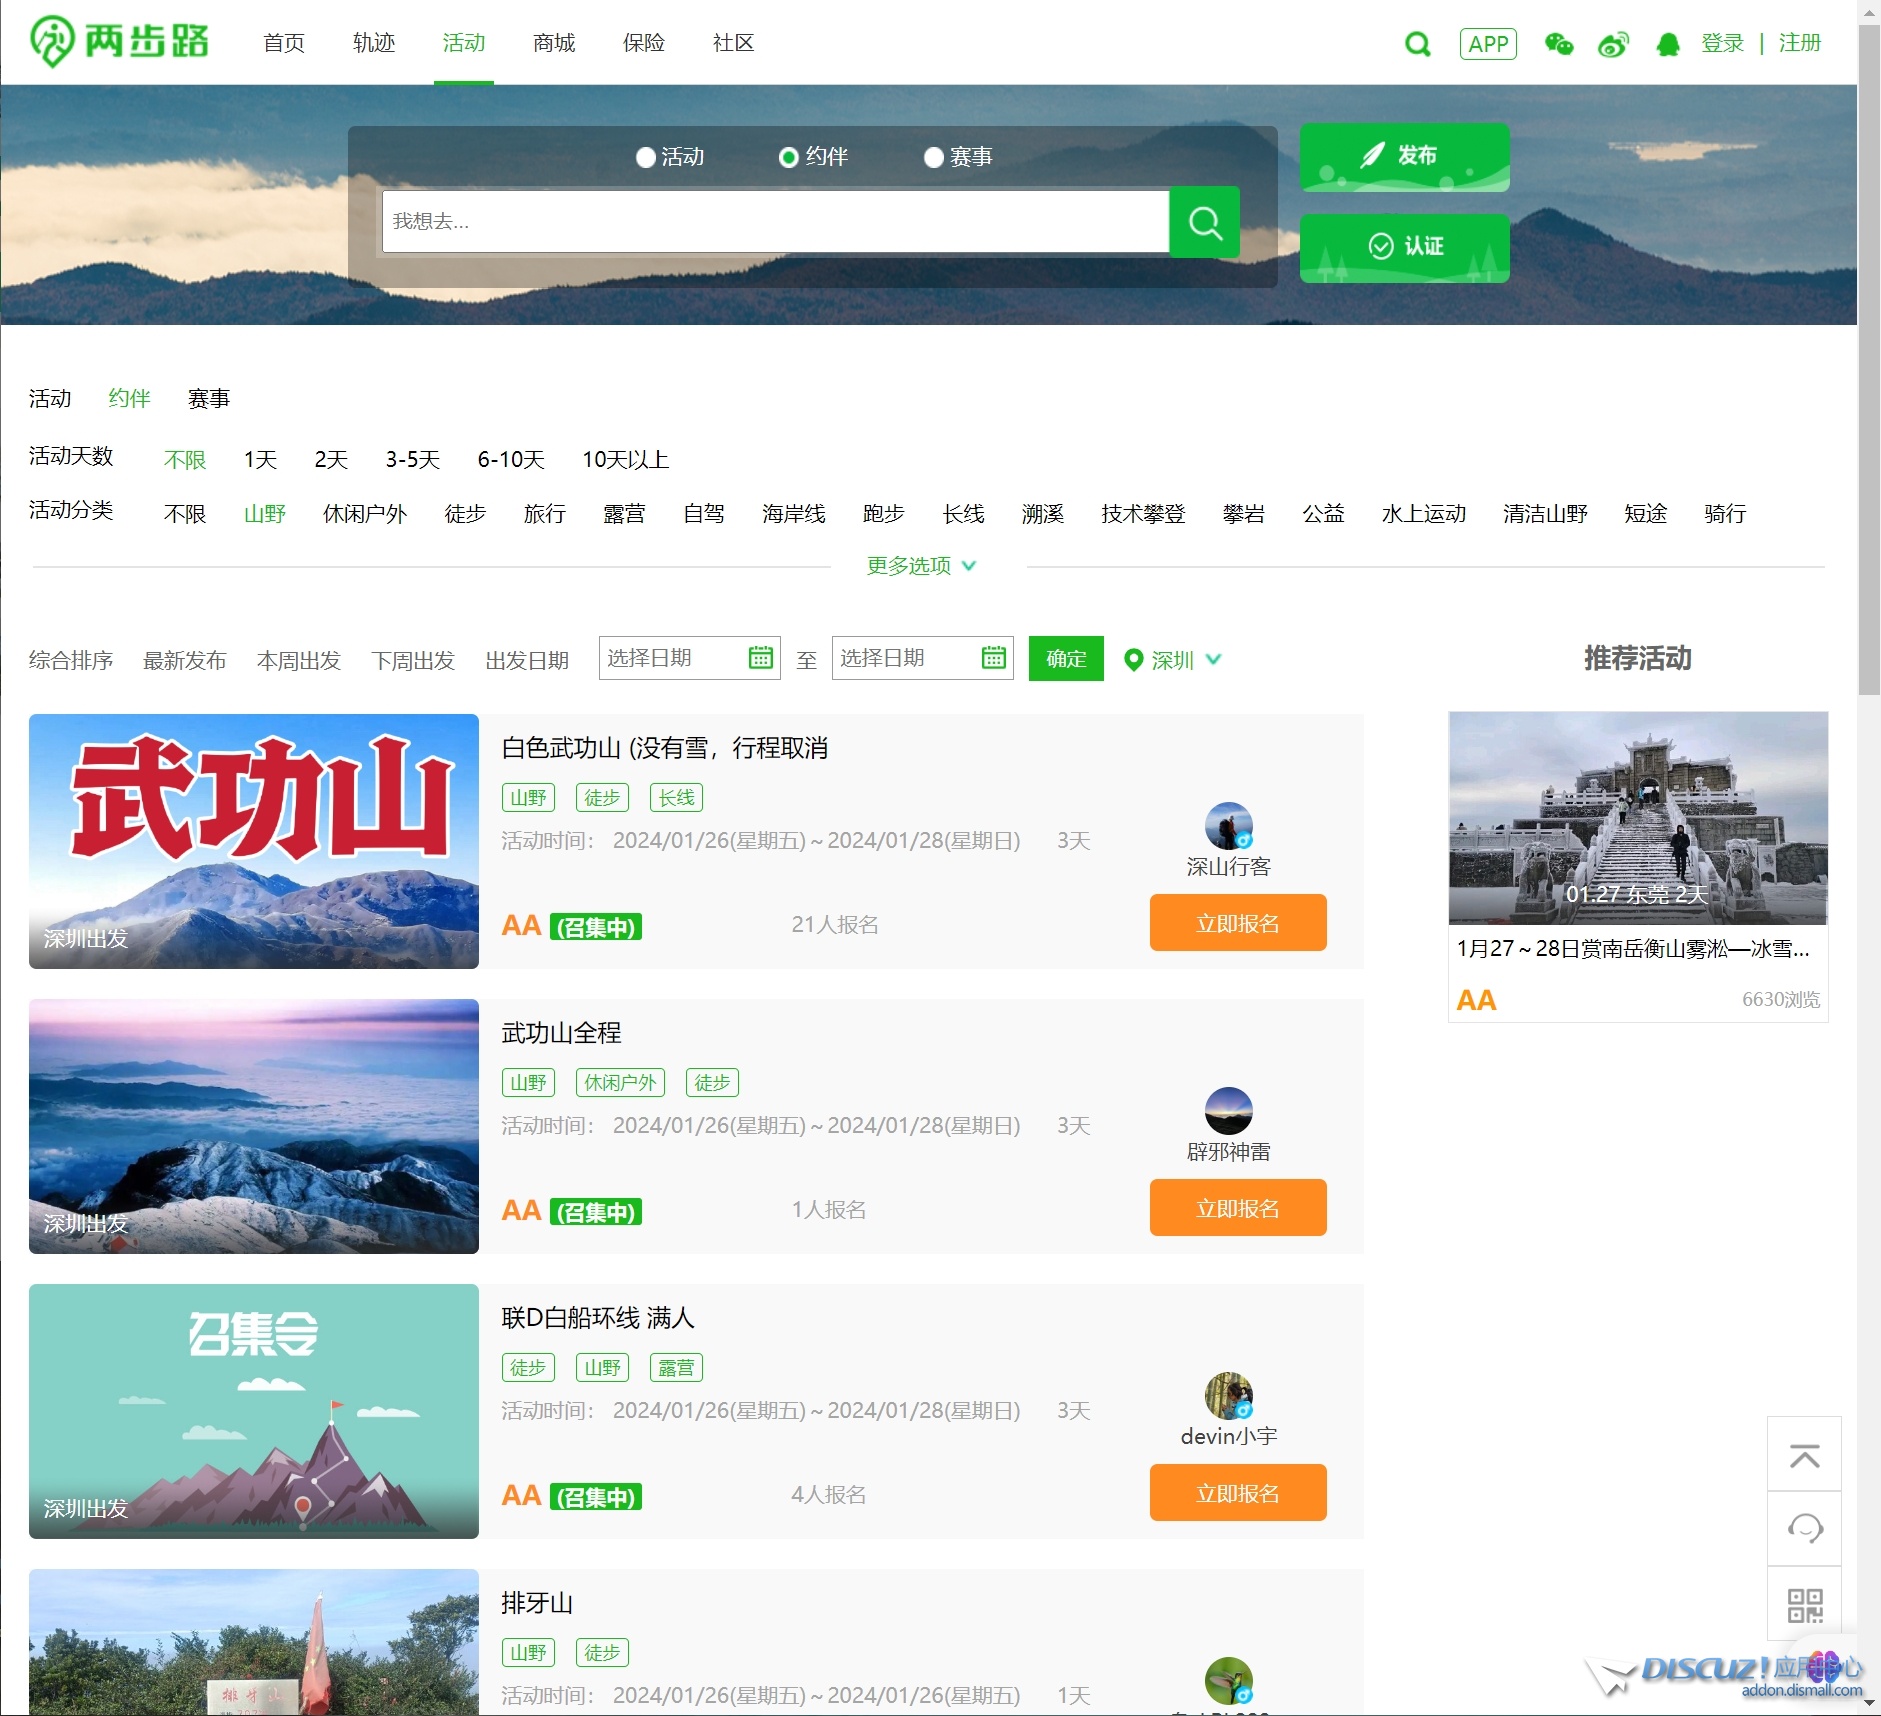Go to the 轨迹 nav tab
This screenshot has width=1881, height=1716.
[374, 43]
